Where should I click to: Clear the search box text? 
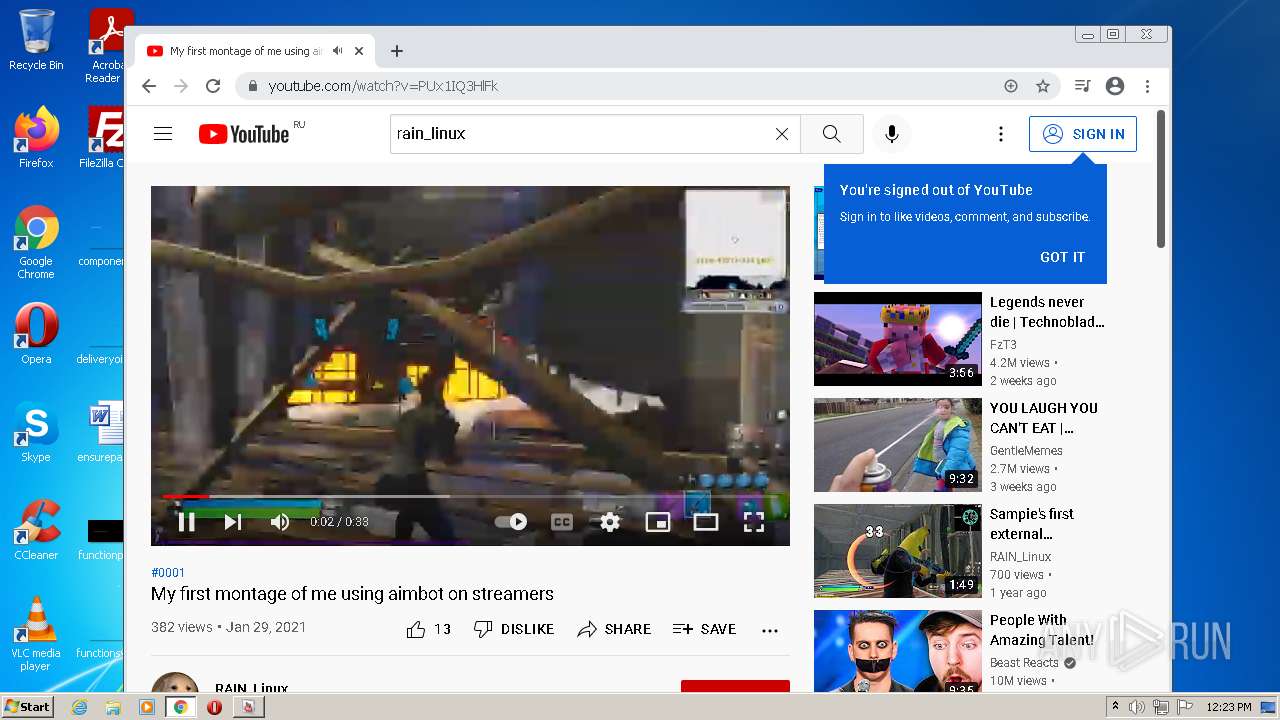pyautogui.click(x=782, y=134)
